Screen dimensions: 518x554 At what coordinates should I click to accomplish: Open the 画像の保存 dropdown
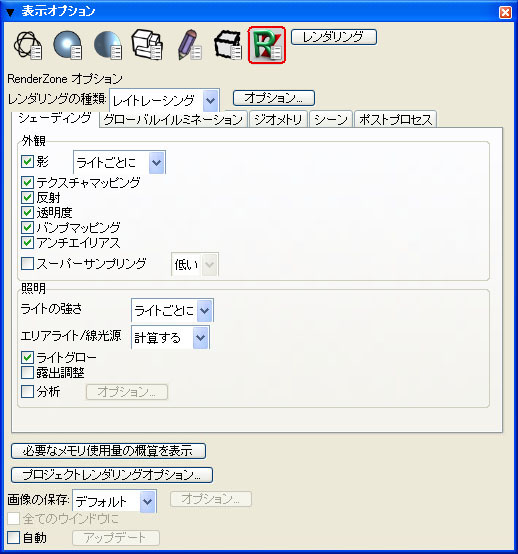(x=114, y=501)
